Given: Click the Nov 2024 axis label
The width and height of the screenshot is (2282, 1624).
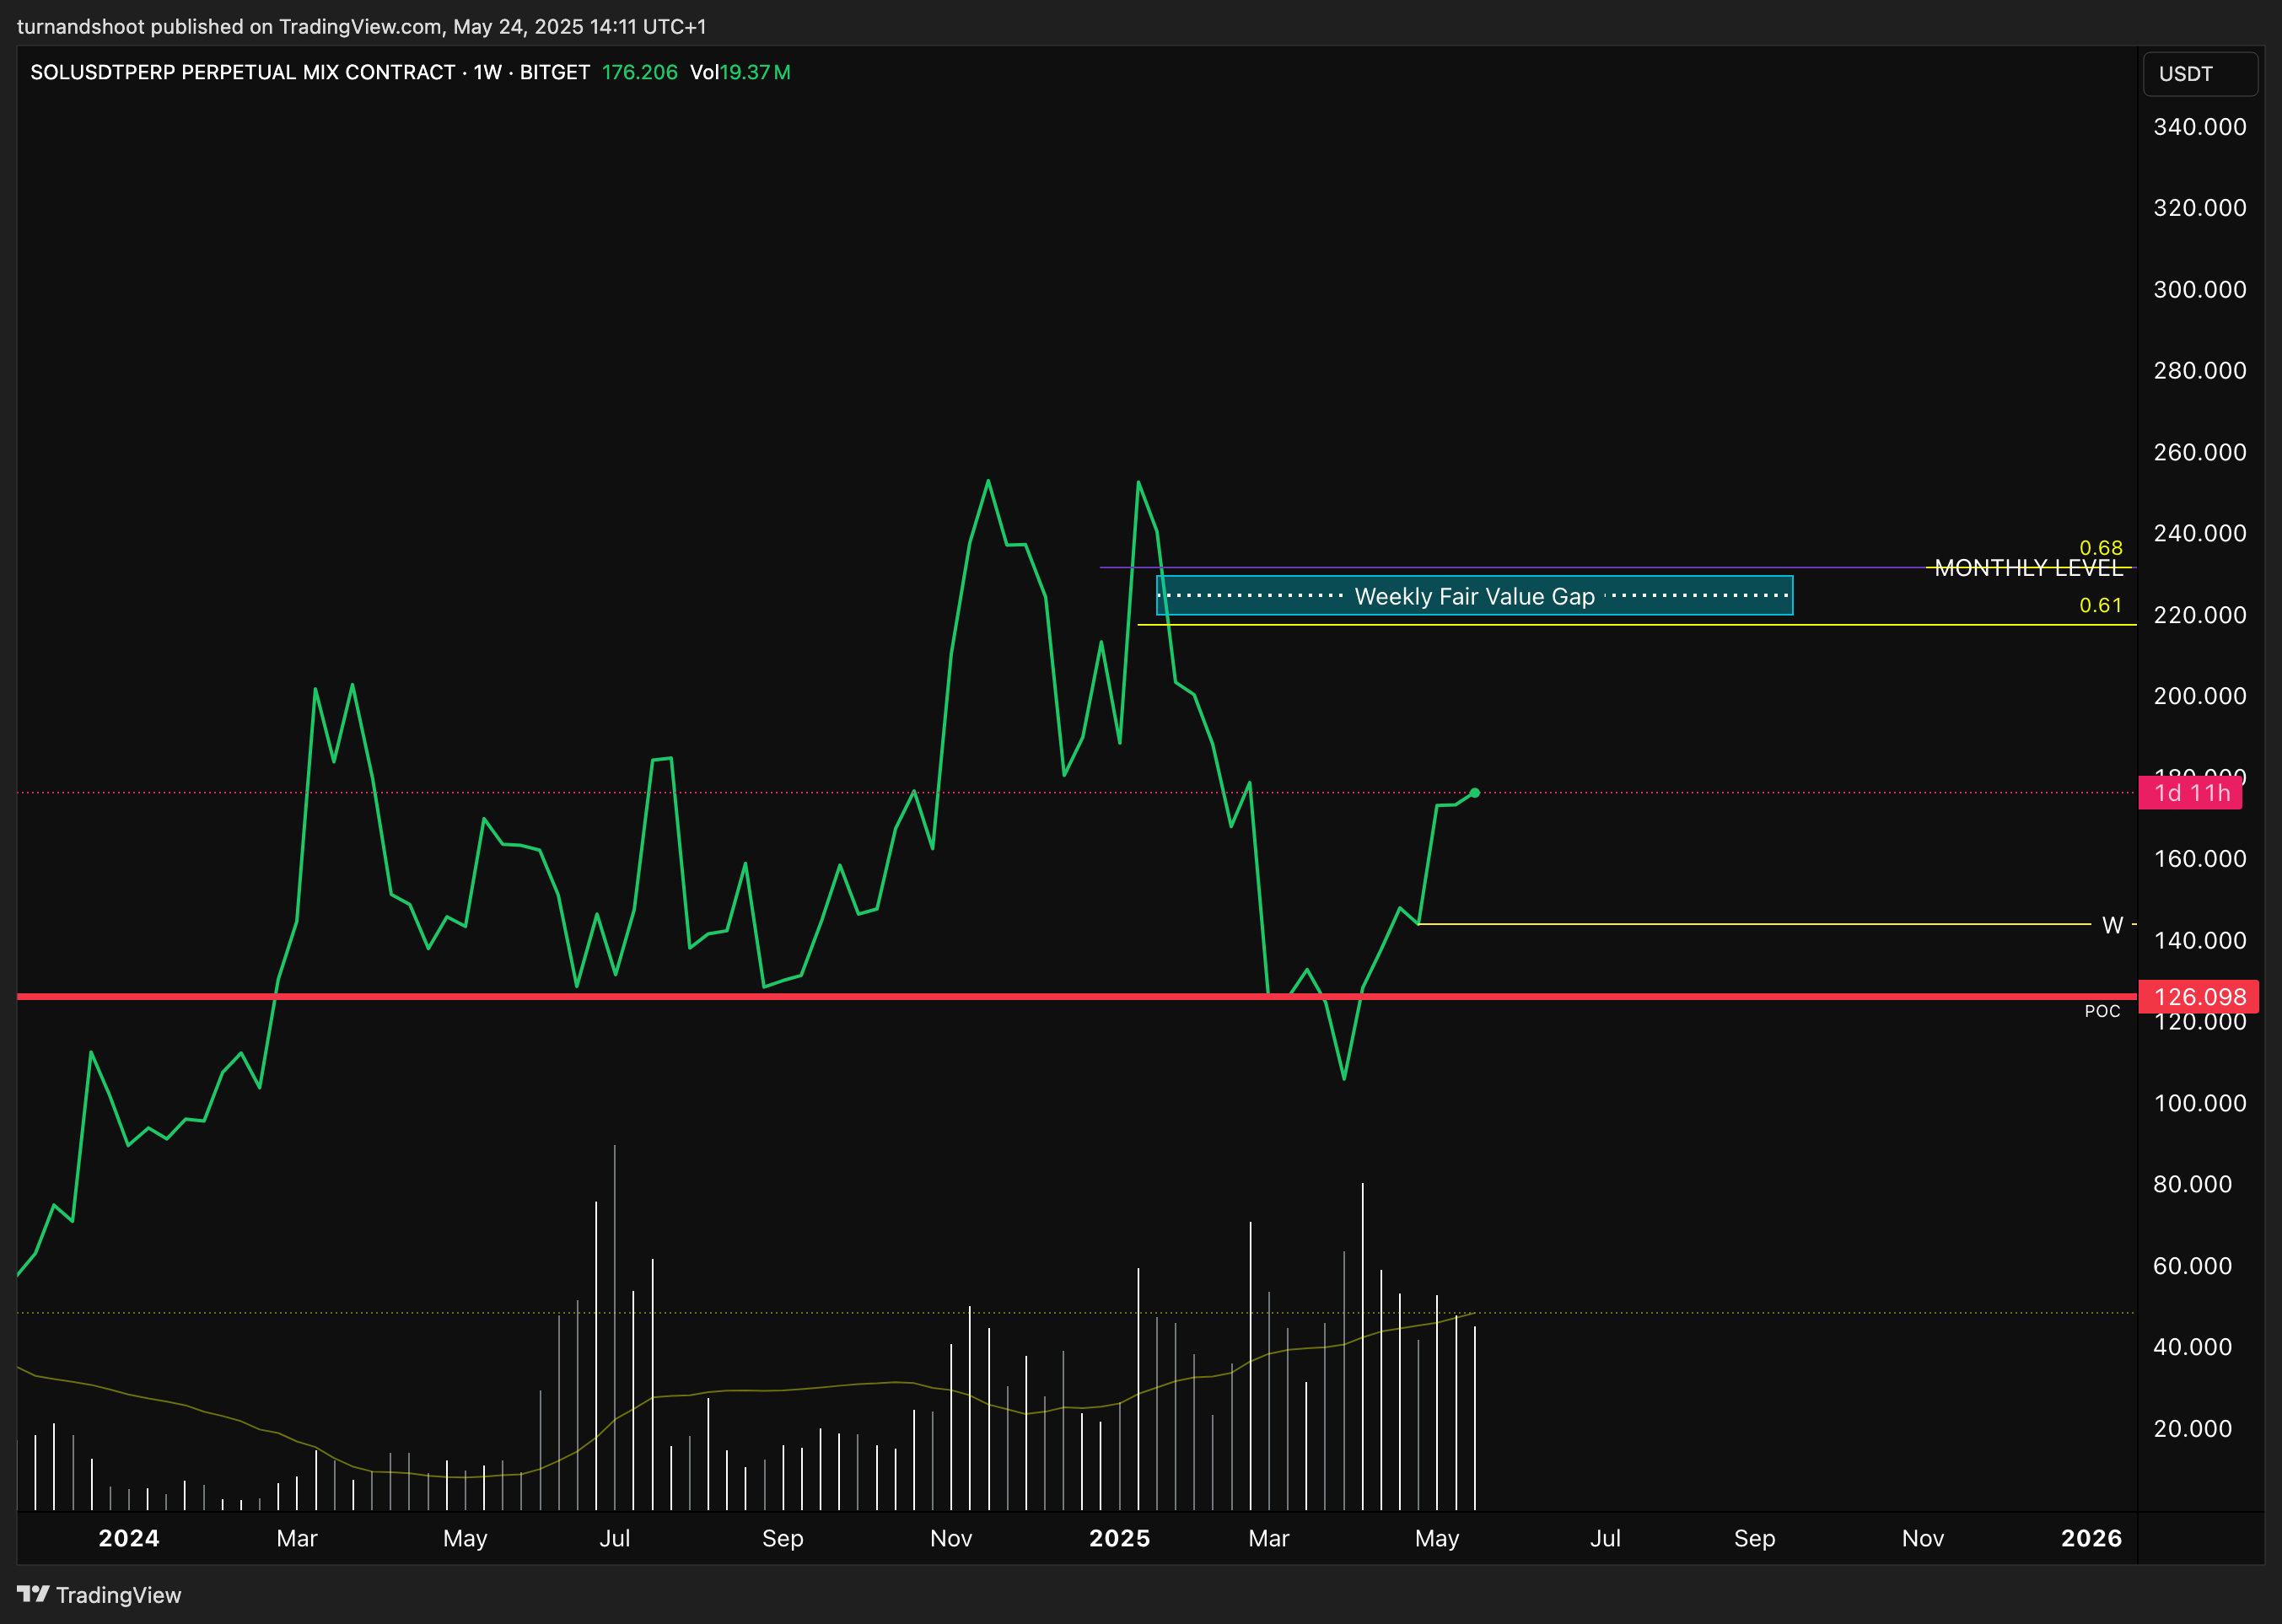Looking at the screenshot, I should pos(951,1538).
